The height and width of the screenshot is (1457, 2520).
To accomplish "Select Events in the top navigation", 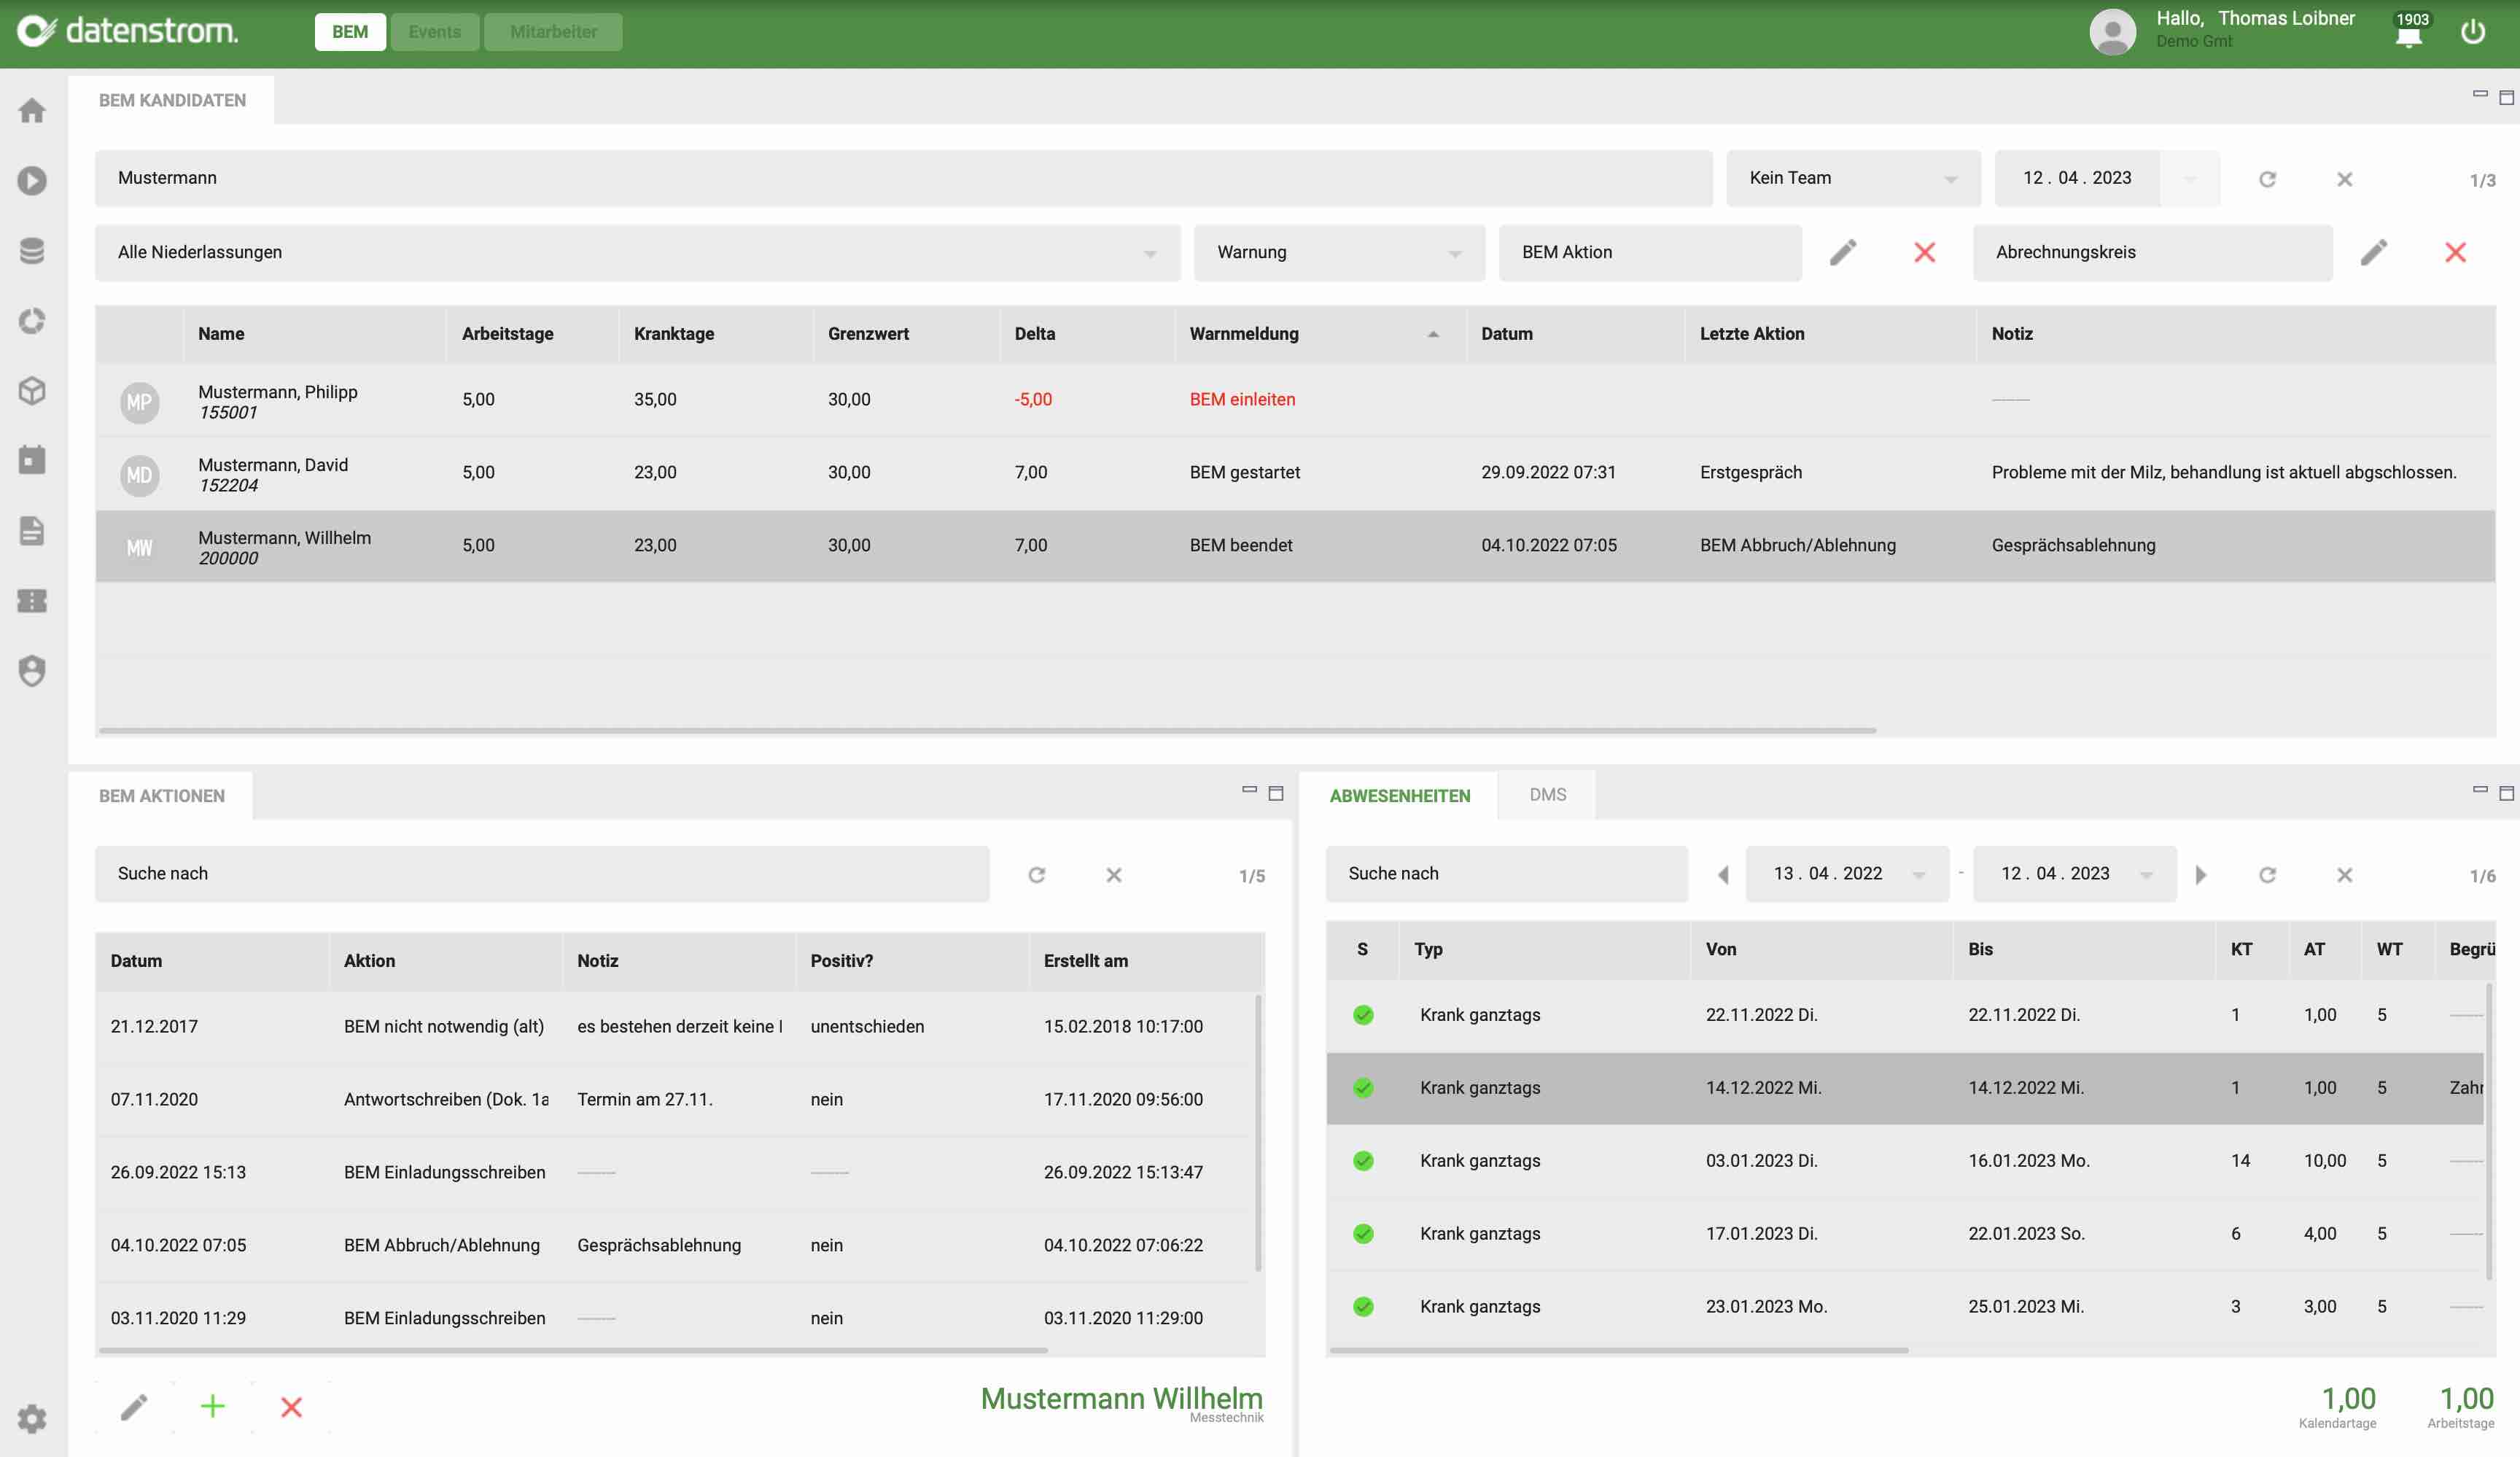I will (x=434, y=31).
